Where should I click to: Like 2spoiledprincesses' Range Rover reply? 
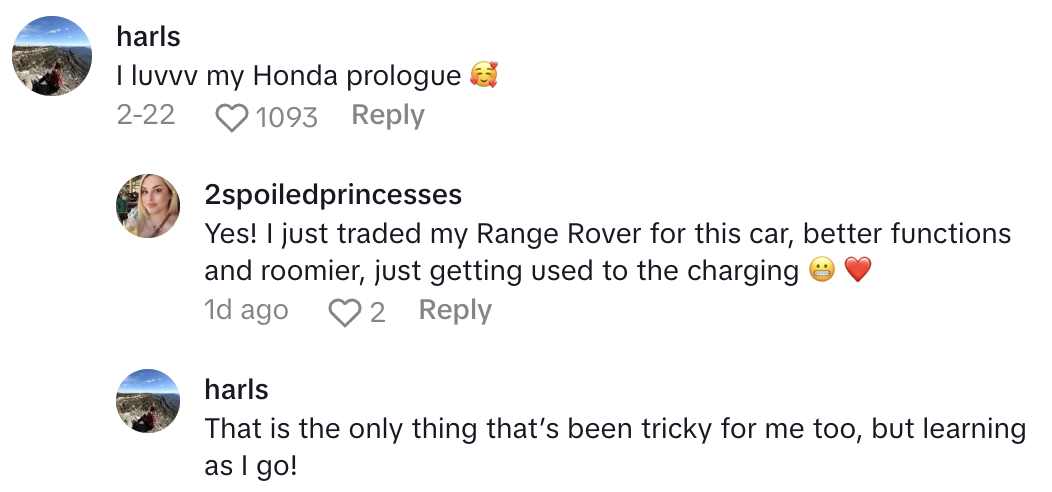tap(344, 313)
